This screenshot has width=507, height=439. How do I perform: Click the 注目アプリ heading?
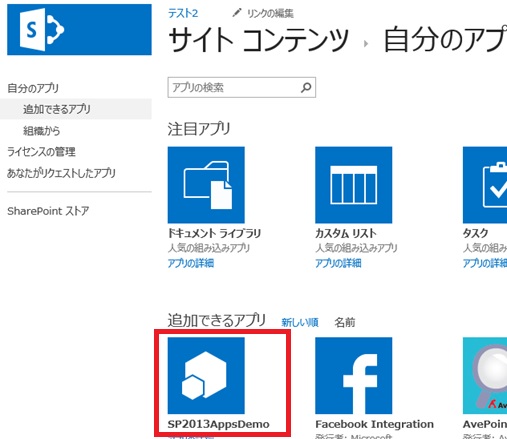point(199,129)
